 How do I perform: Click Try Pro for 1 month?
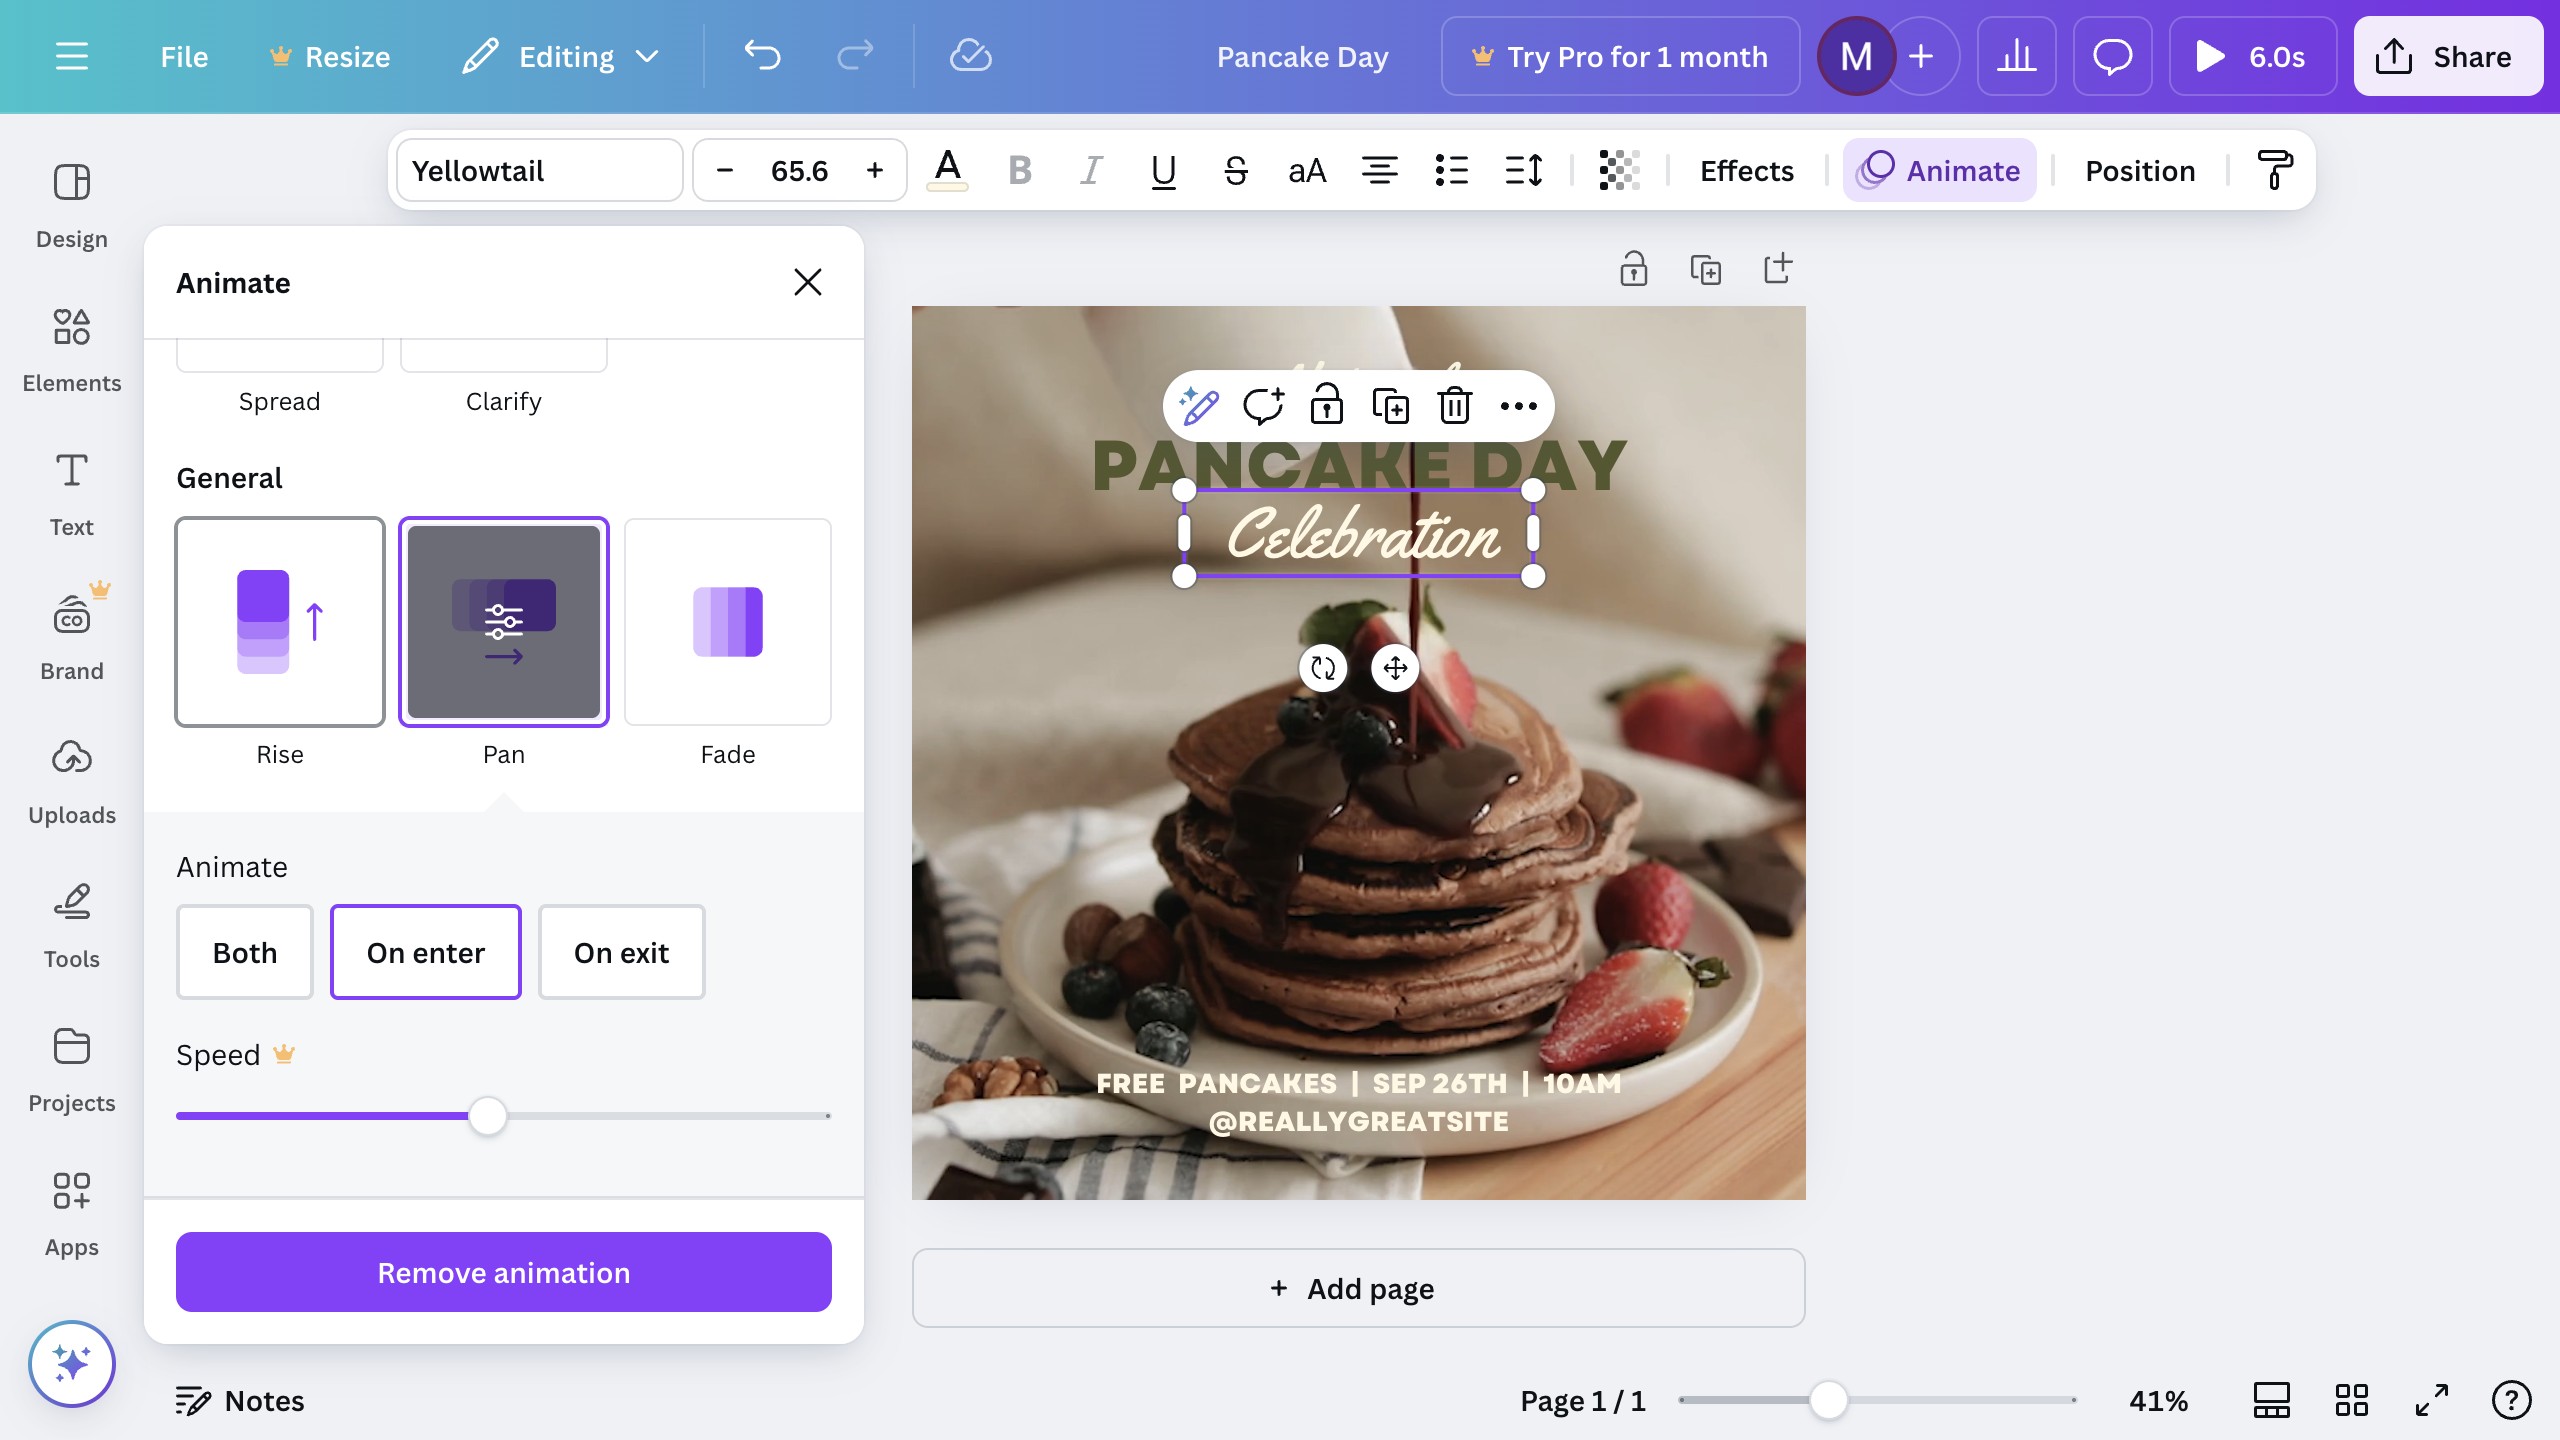point(1620,56)
